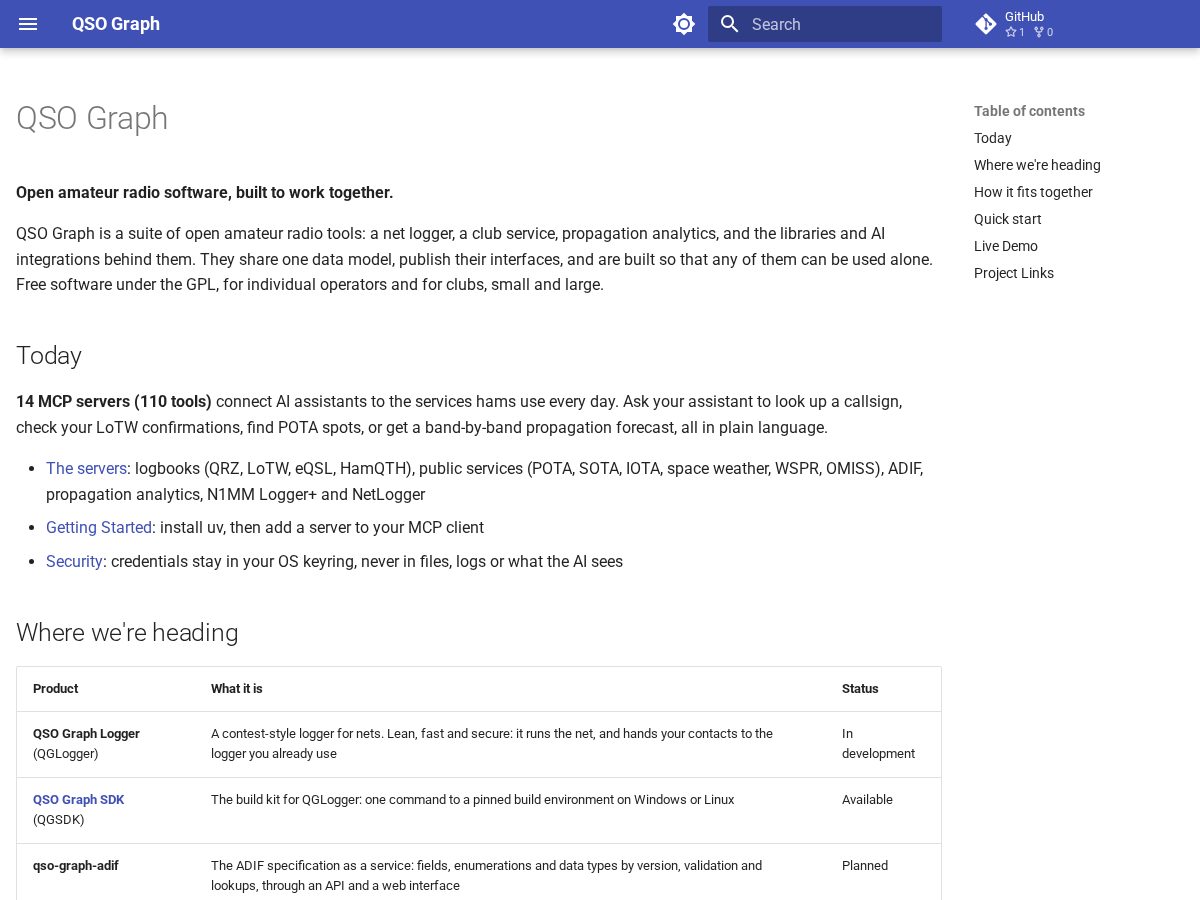Image resolution: width=1200 pixels, height=900 pixels.
Task: Click the Open amateur radio software tagline
Action: 205,192
